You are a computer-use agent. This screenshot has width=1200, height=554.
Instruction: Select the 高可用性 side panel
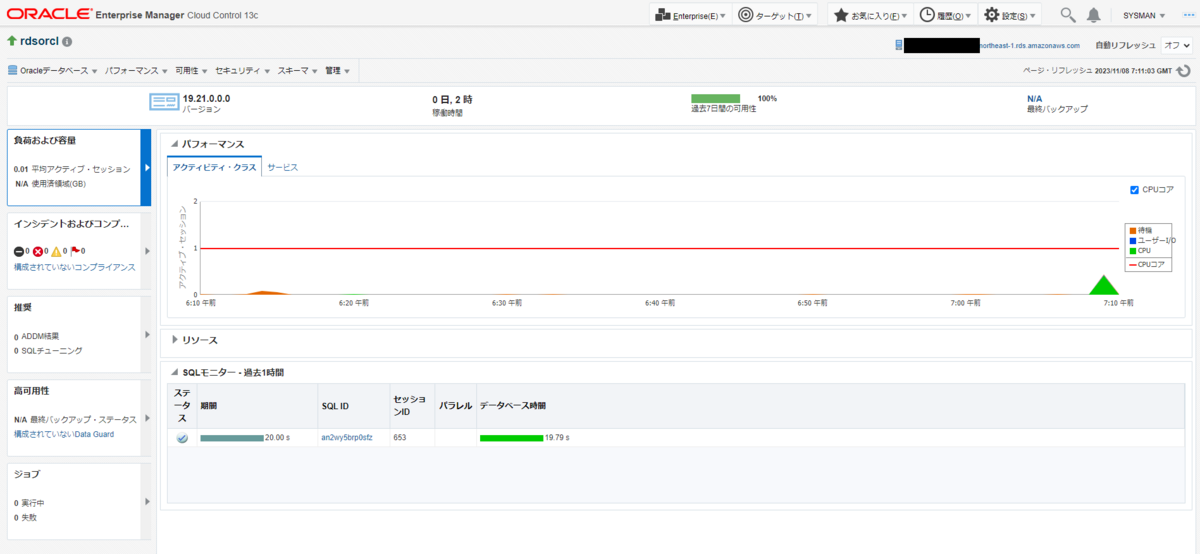74,418
